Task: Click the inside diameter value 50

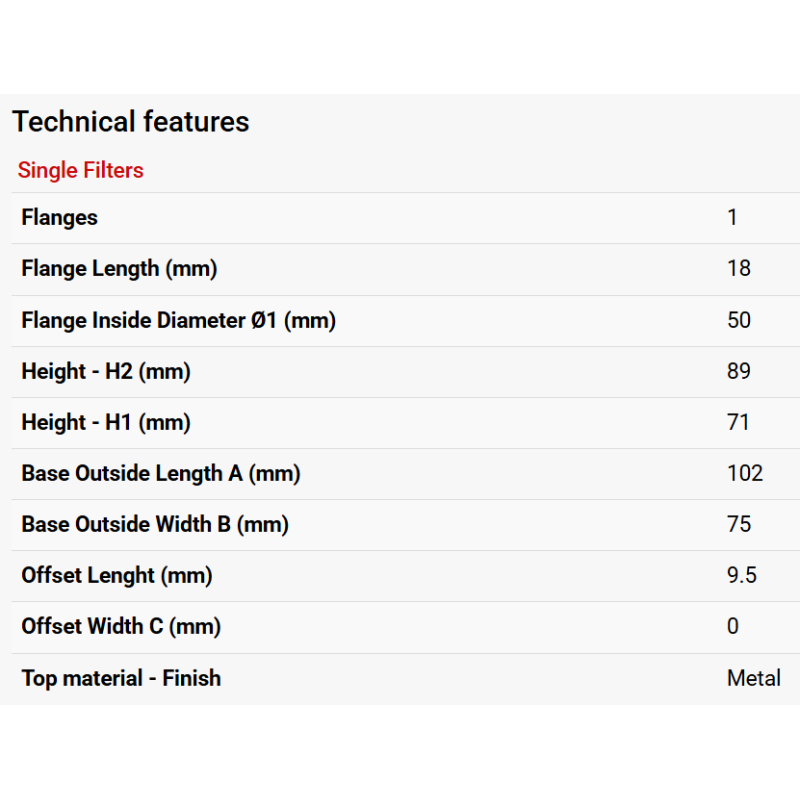Action: point(739,320)
